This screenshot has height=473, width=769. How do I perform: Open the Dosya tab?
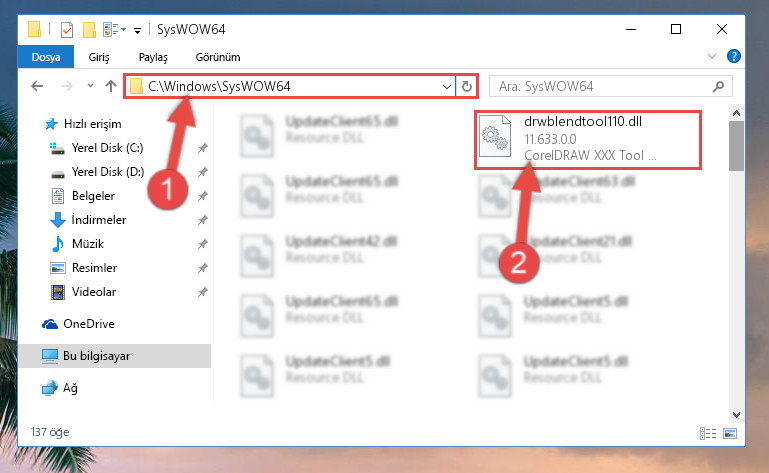(x=46, y=57)
